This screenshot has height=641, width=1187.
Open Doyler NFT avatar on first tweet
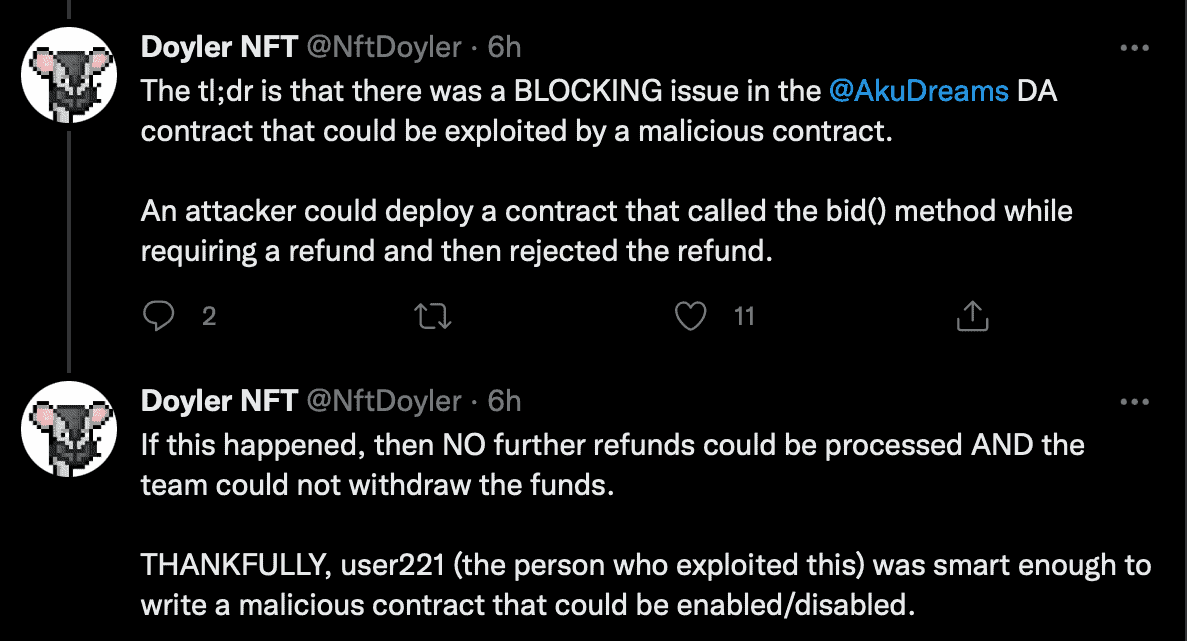(69, 75)
